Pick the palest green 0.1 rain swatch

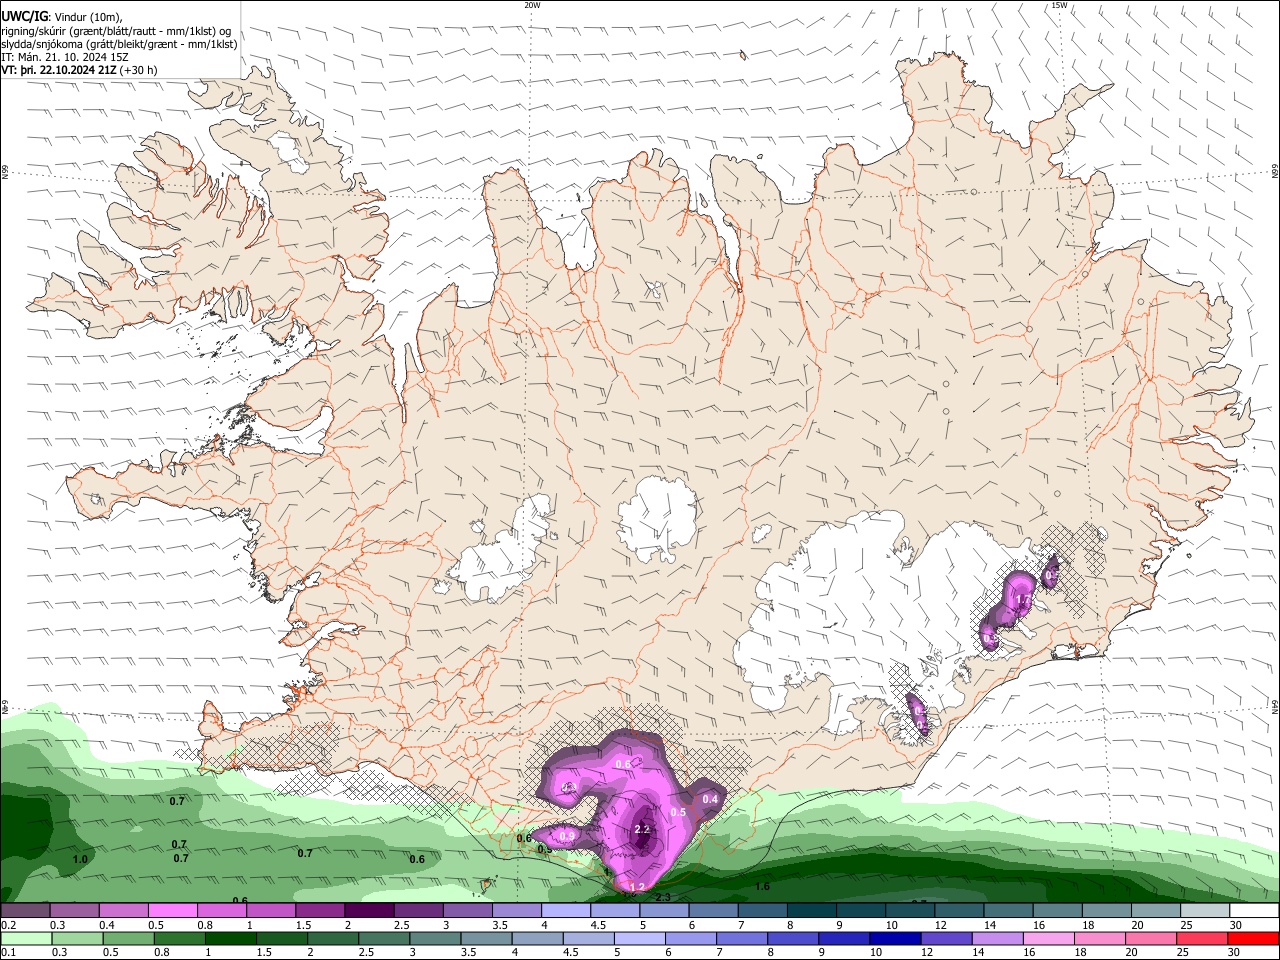pyautogui.click(x=25, y=938)
